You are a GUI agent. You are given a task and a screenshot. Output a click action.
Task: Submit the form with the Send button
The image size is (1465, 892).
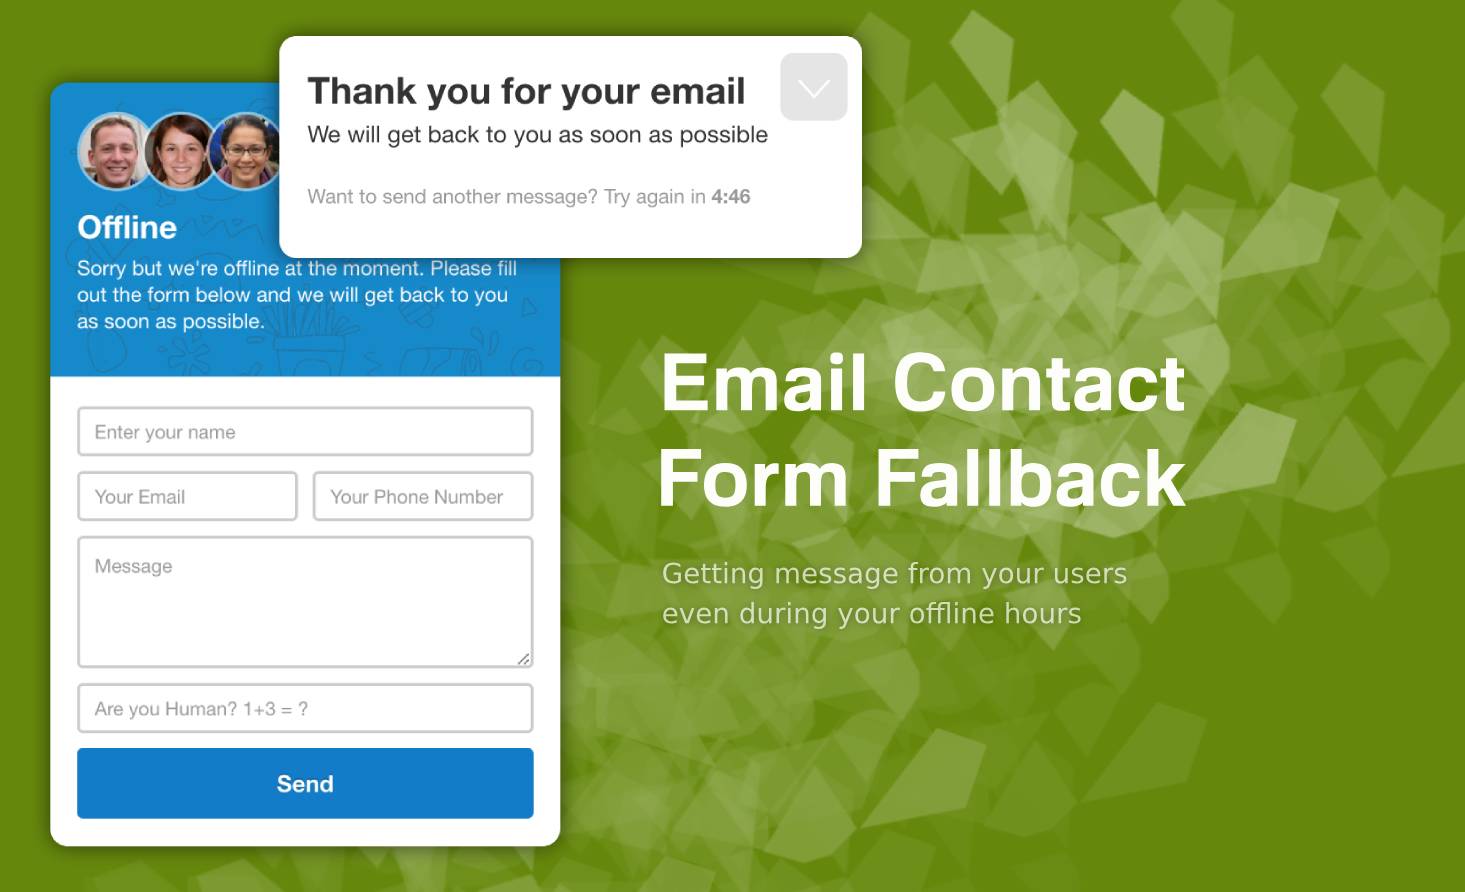point(305,783)
